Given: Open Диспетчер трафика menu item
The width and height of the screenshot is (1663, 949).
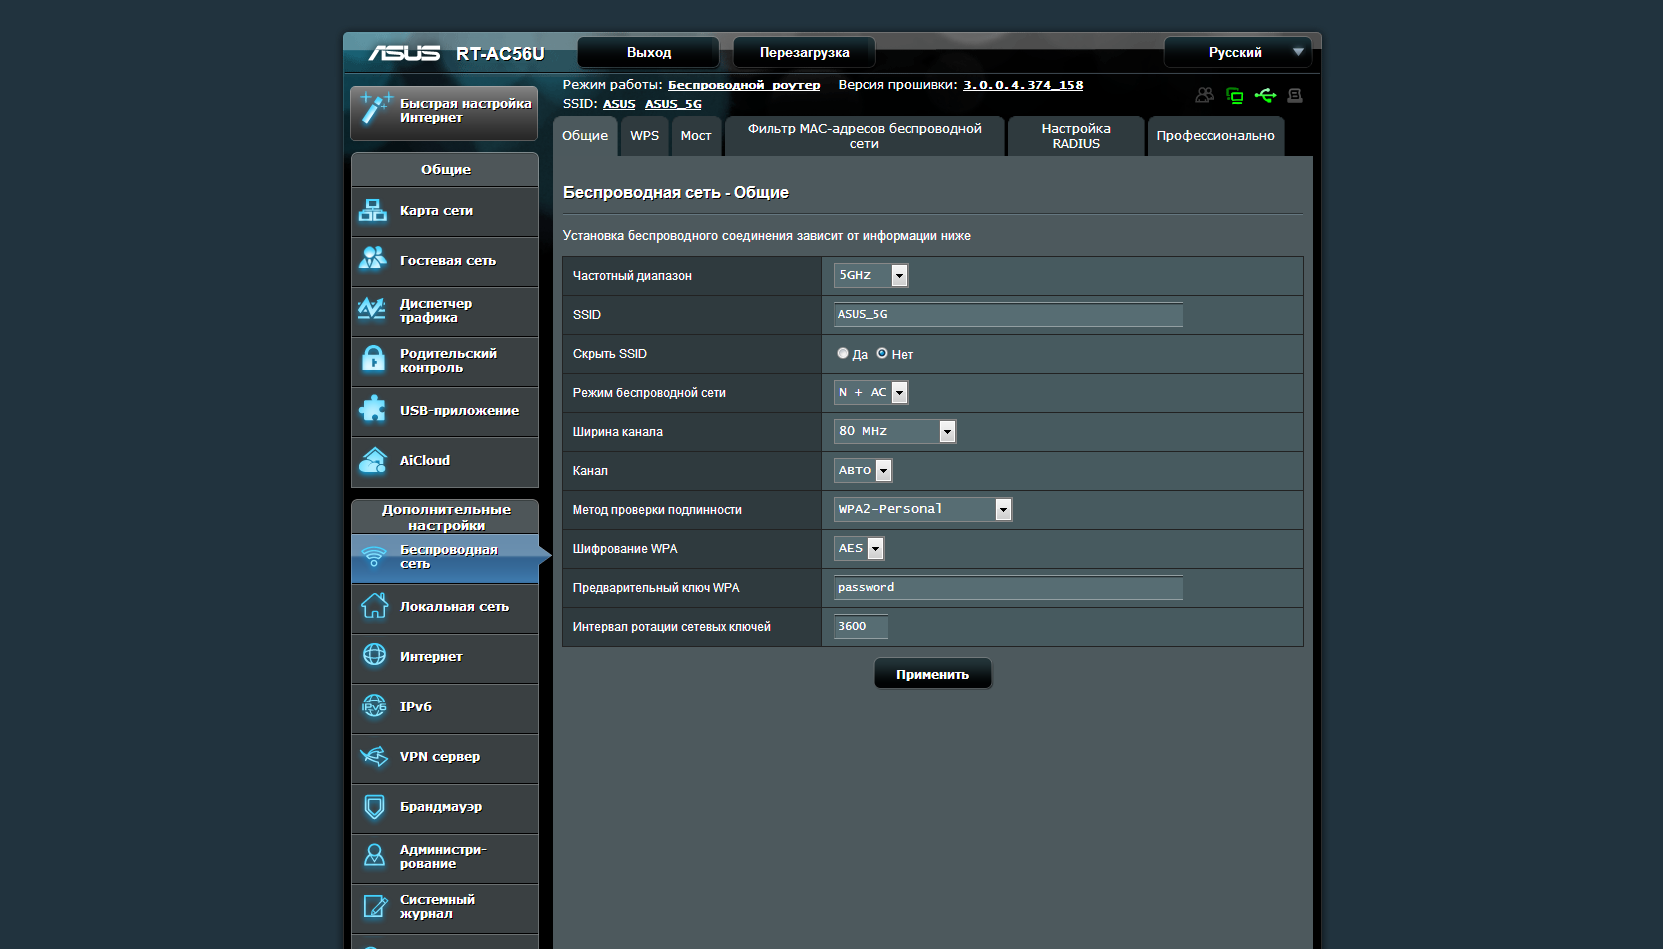Looking at the screenshot, I should tap(445, 311).
